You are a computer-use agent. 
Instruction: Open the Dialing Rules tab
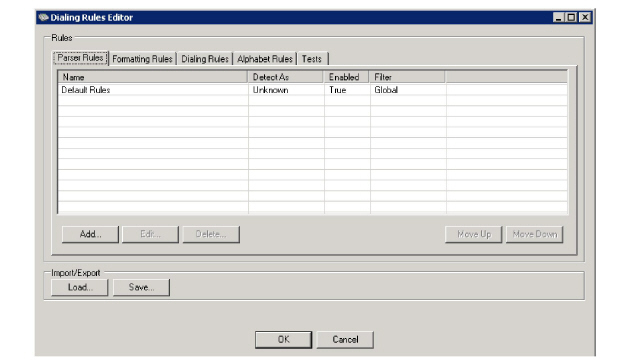click(205, 59)
